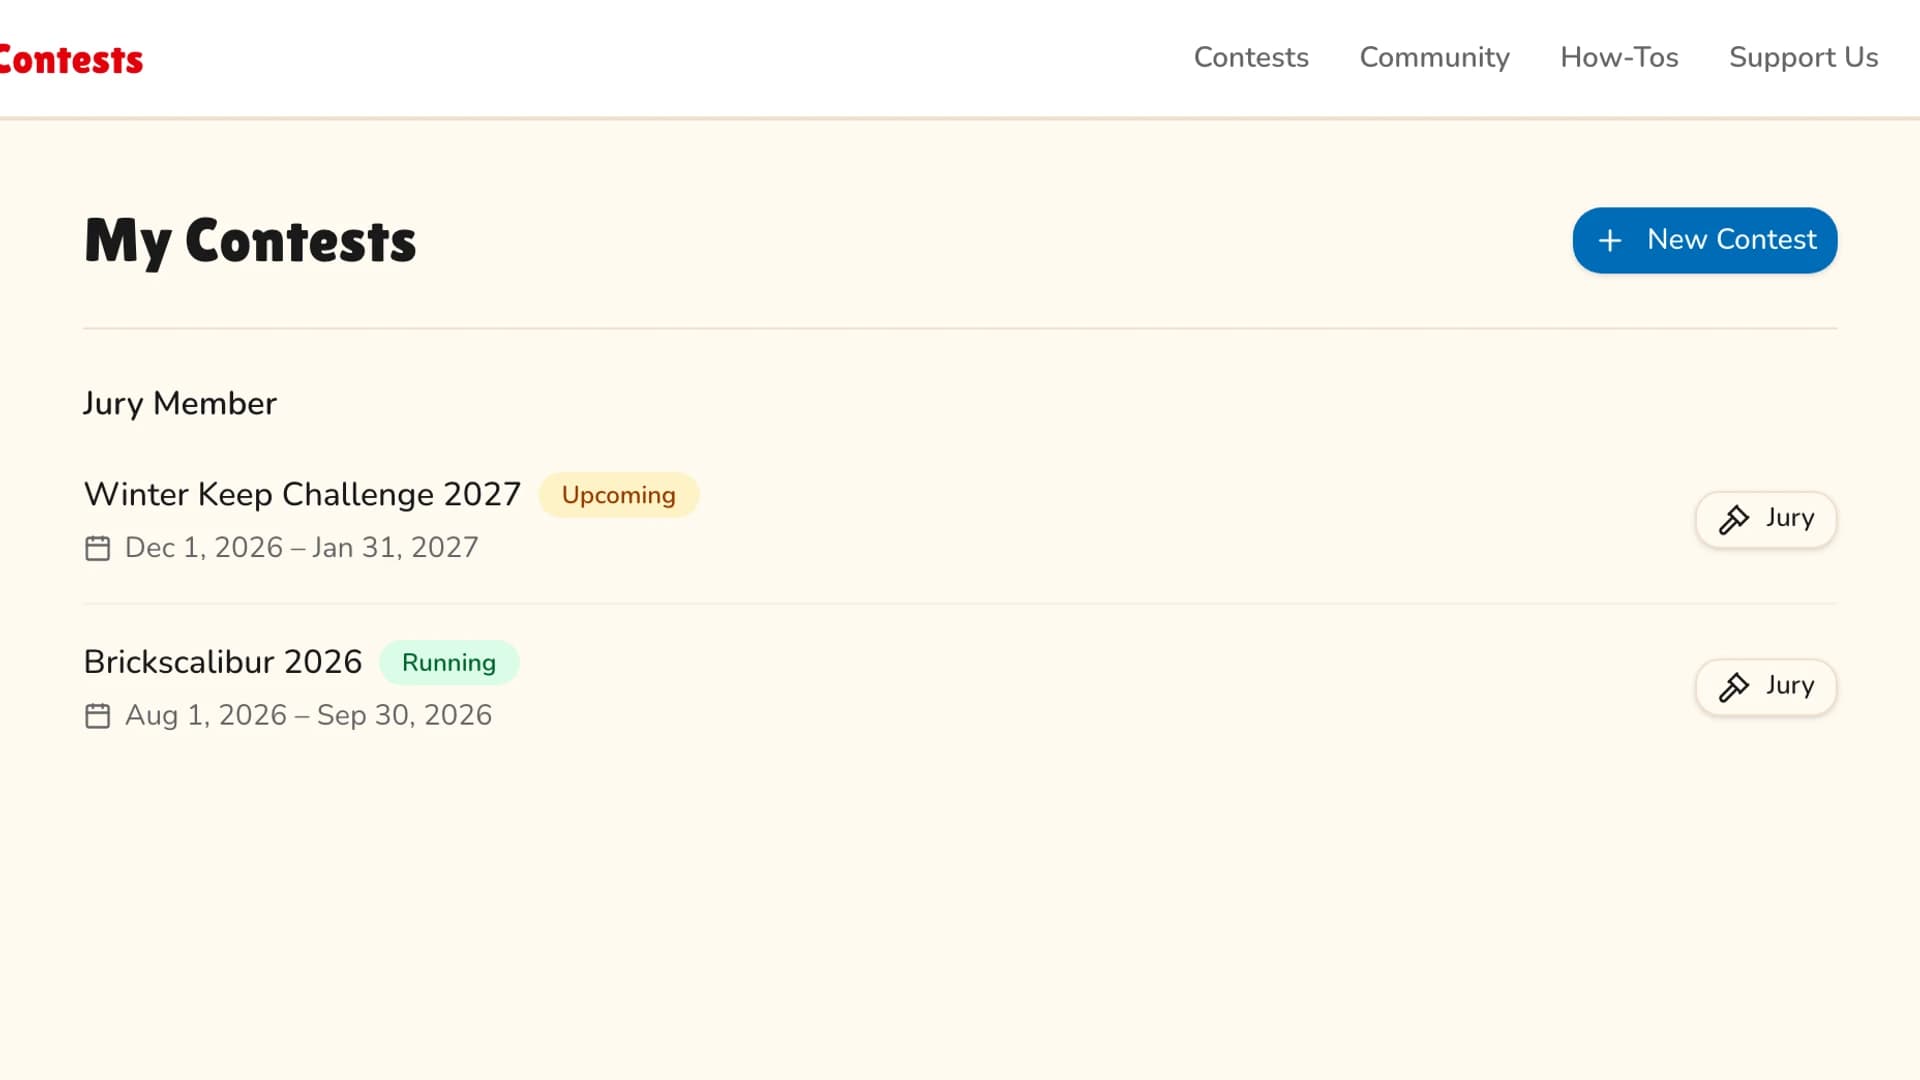The image size is (1920, 1080).
Task: Click the red Contests site logo
Action: point(71,60)
